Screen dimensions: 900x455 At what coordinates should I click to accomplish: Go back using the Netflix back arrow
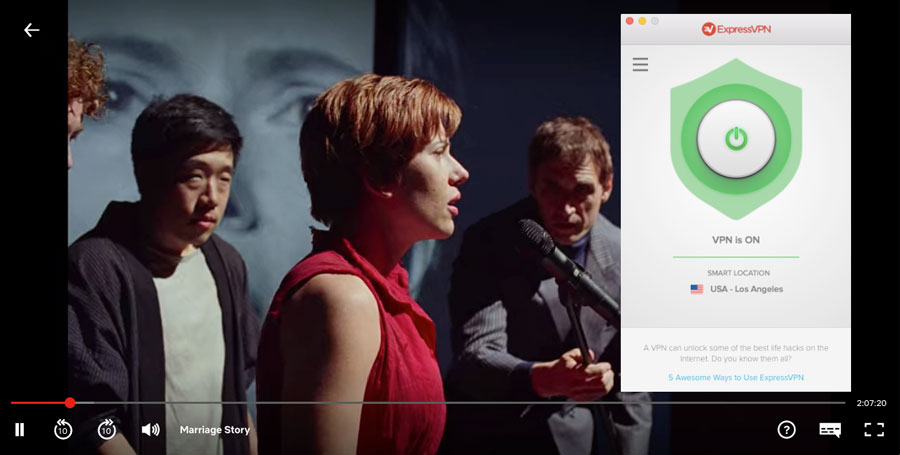coord(32,30)
